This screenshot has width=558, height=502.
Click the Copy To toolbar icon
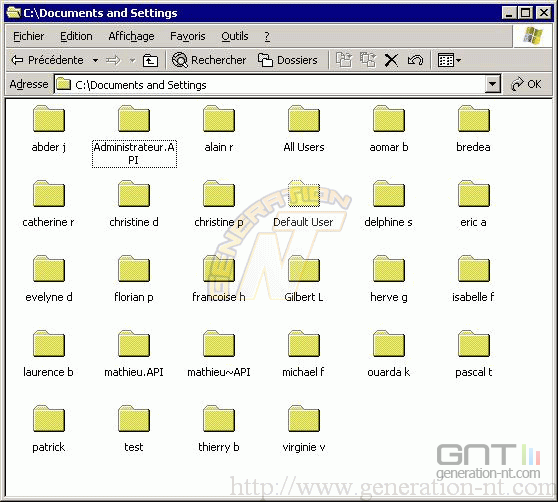(x=368, y=60)
